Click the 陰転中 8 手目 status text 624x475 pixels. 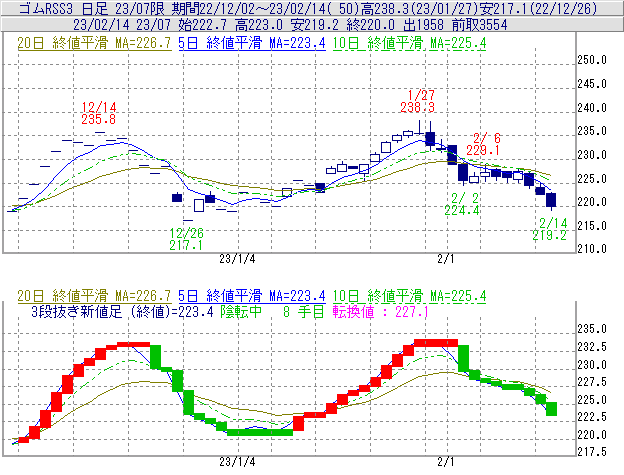pyautogui.click(x=272, y=311)
